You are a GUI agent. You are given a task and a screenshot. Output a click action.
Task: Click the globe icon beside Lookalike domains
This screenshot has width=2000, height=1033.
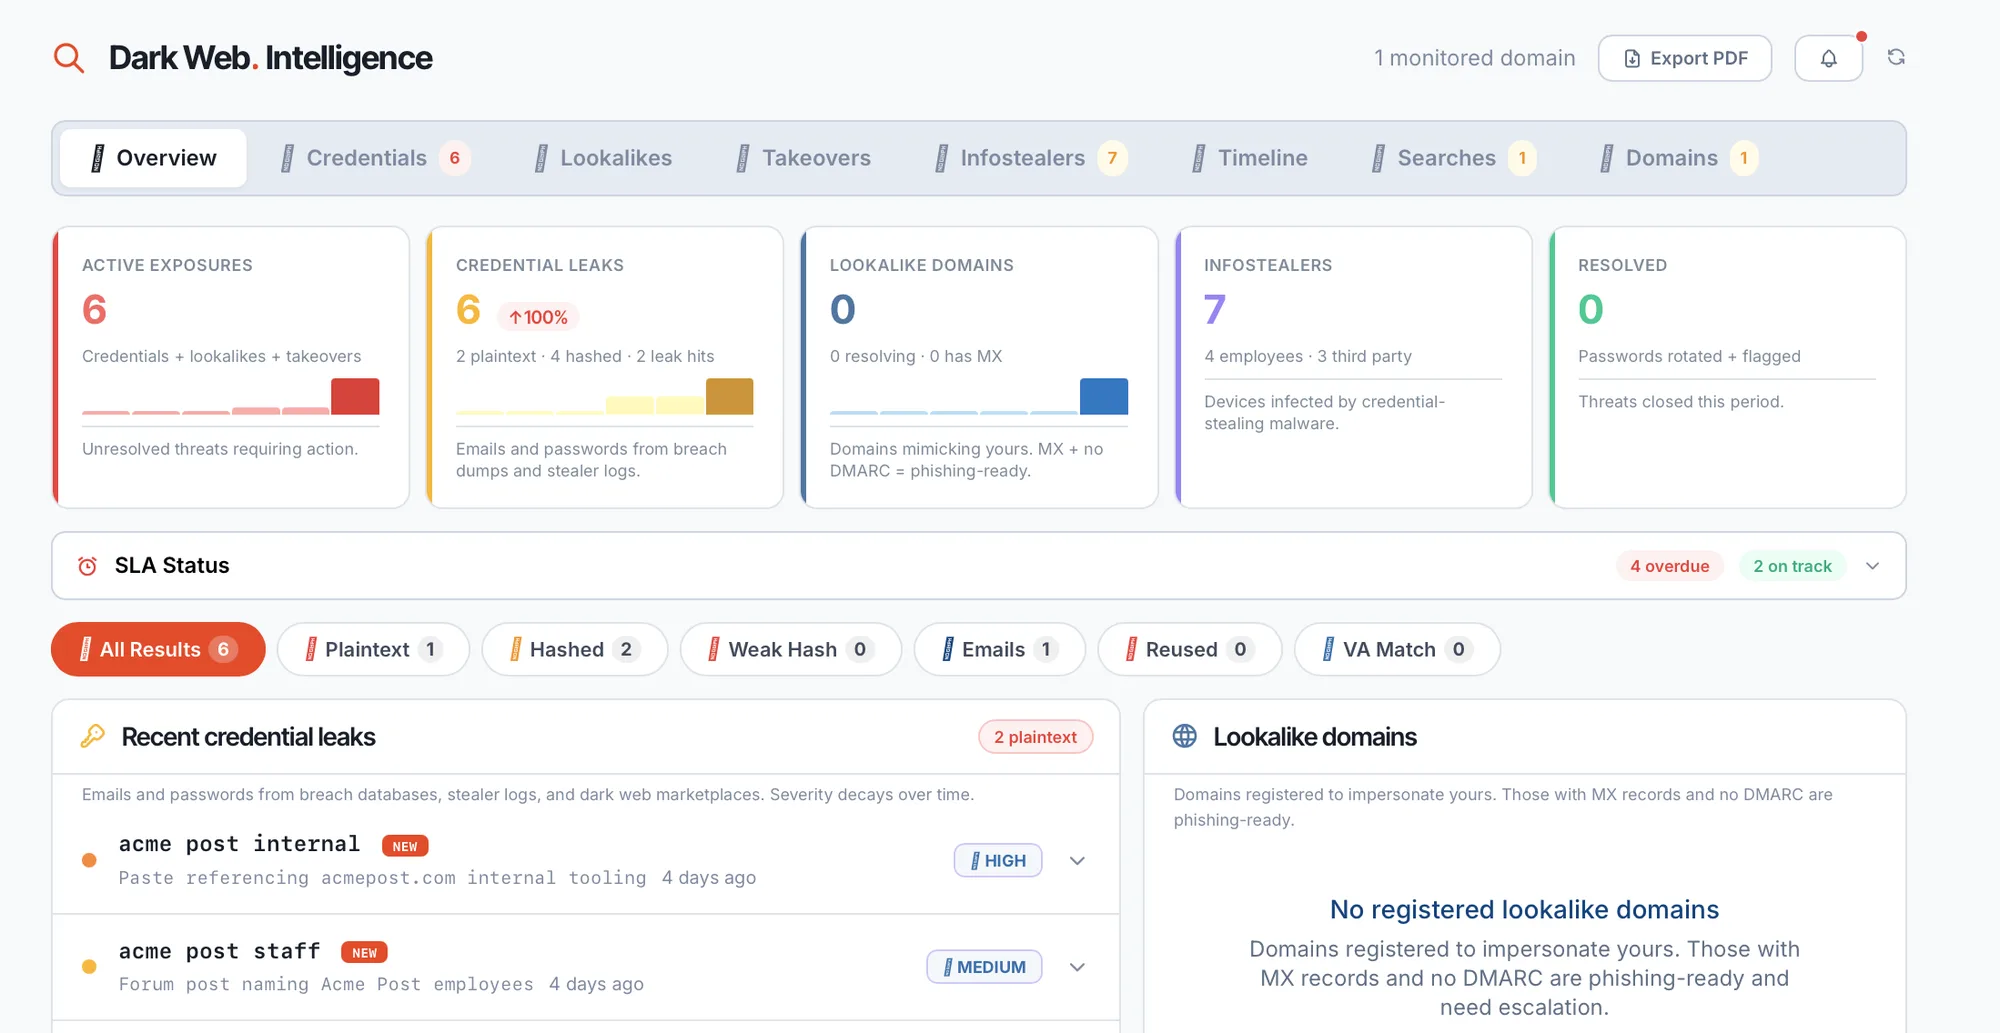(x=1185, y=737)
